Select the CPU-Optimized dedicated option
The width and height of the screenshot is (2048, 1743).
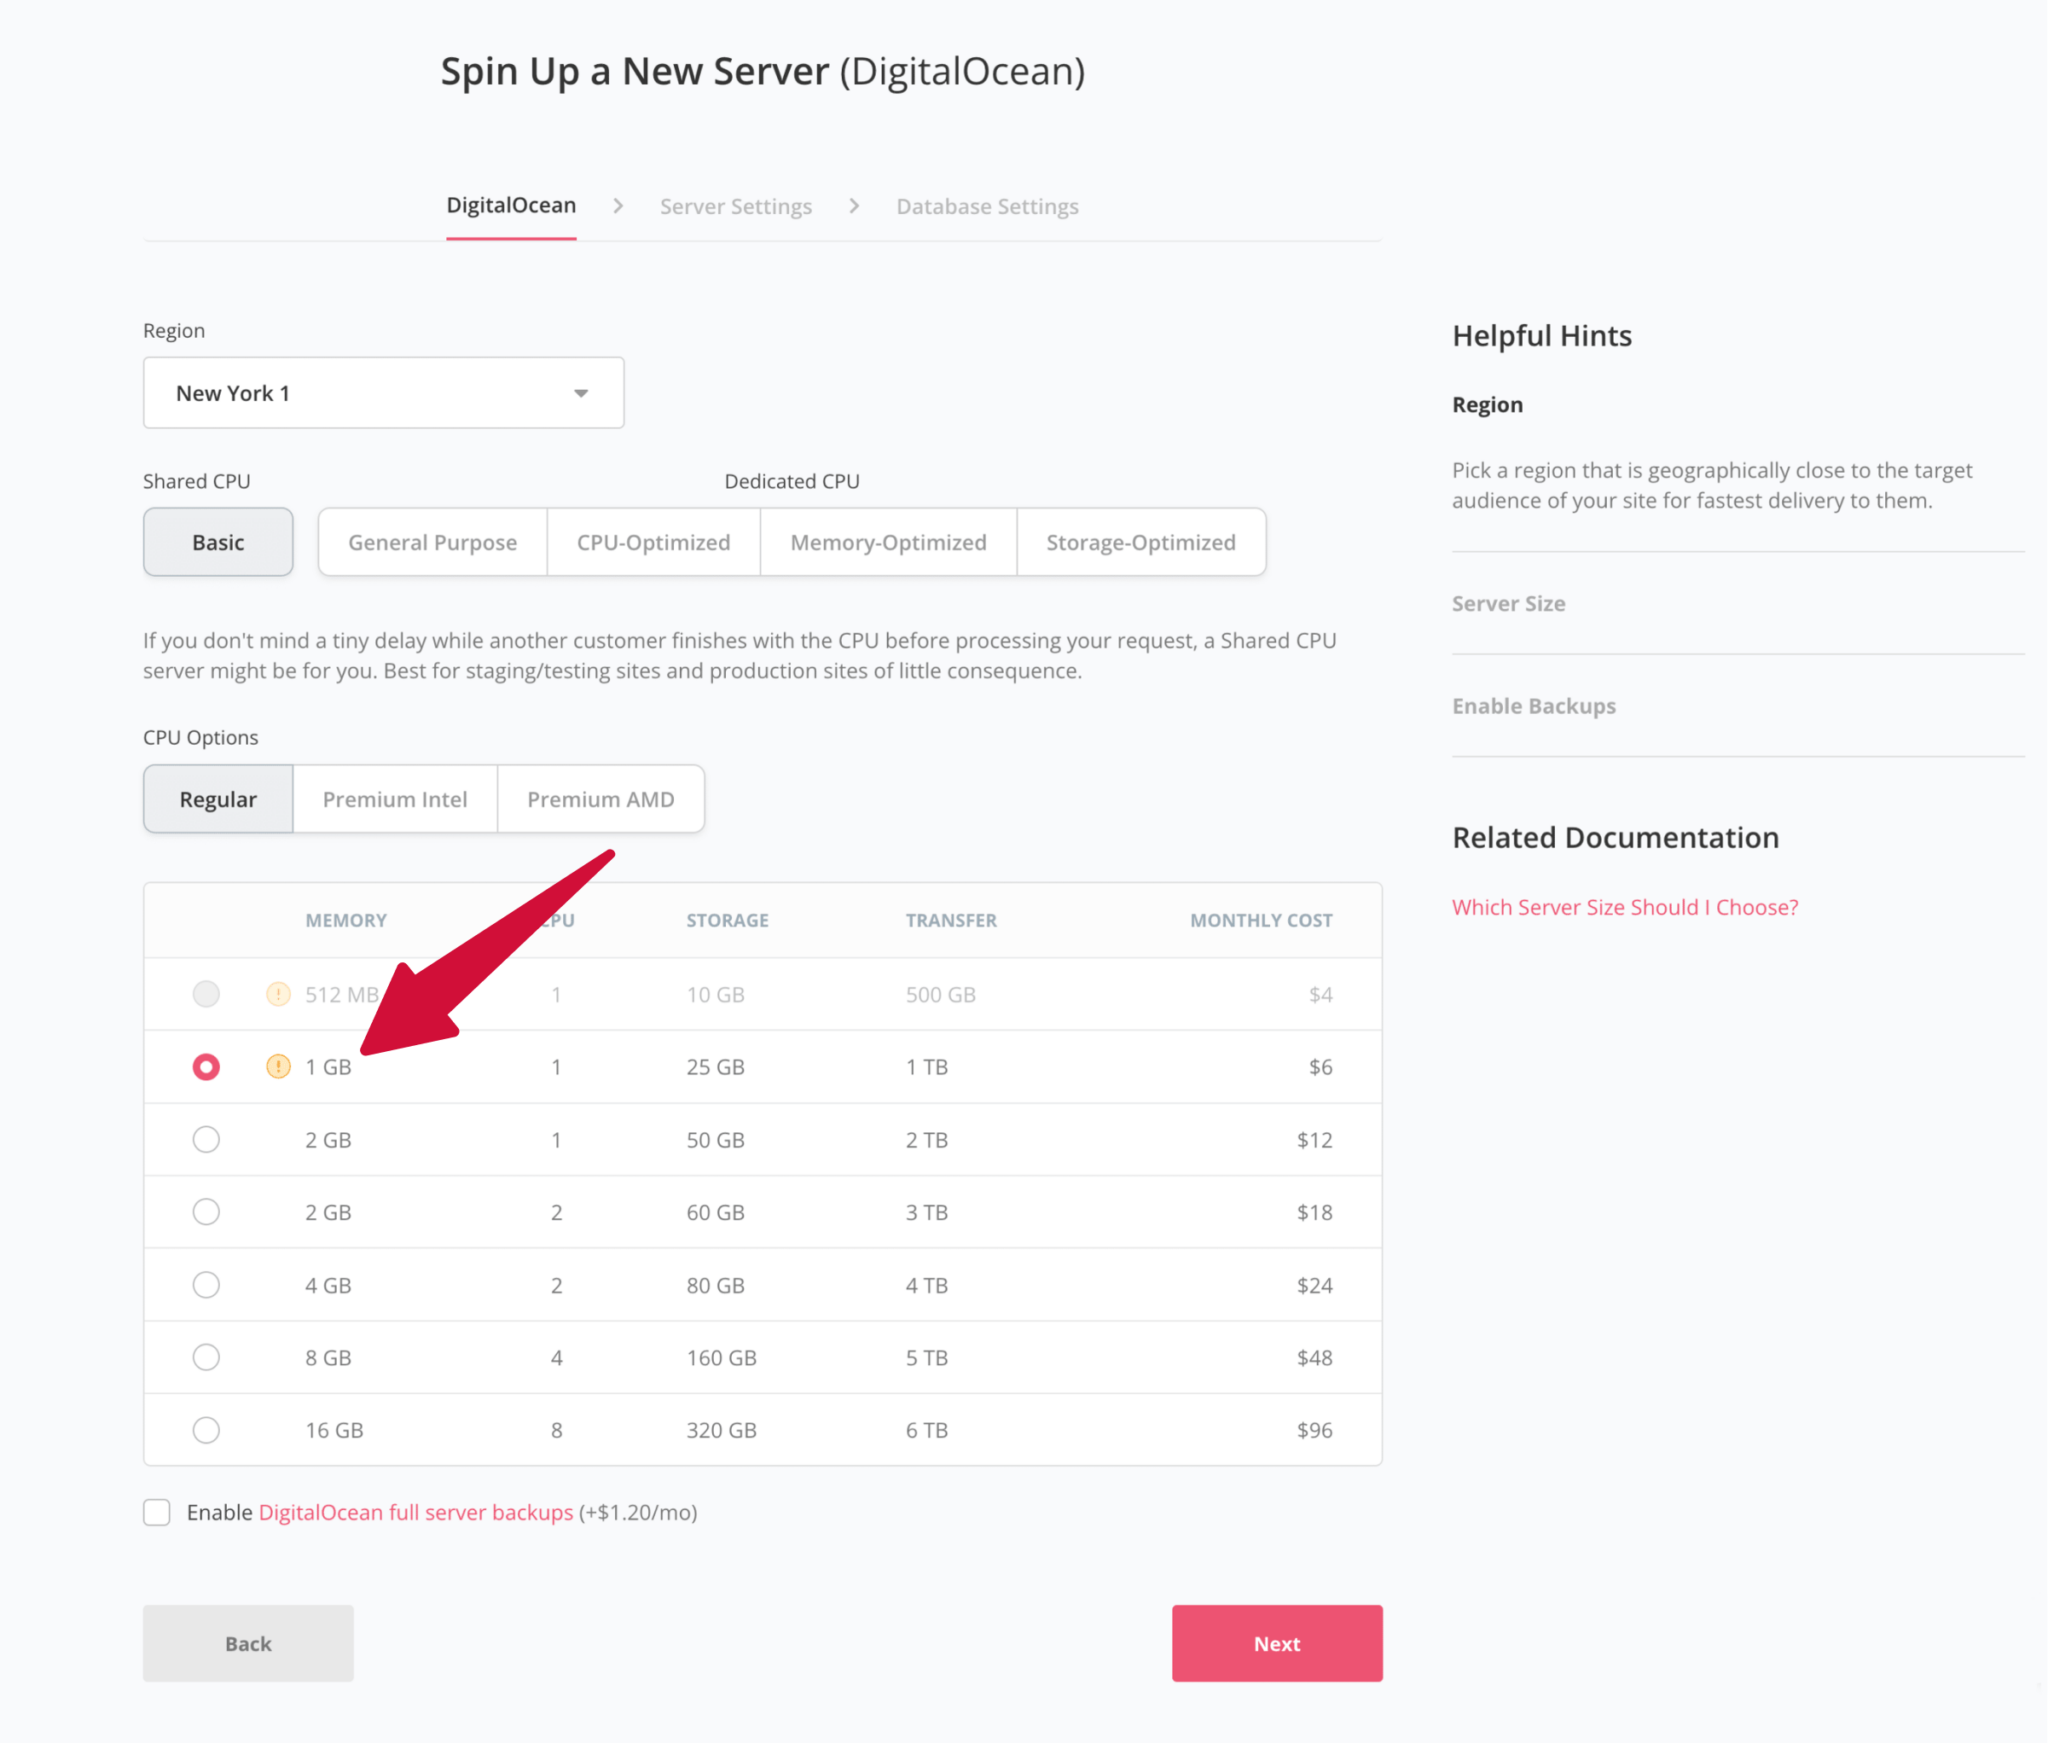652,542
